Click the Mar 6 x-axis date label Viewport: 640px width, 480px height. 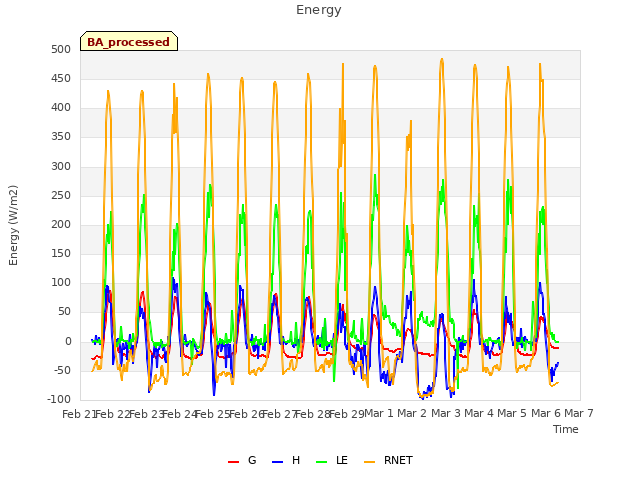546,414
